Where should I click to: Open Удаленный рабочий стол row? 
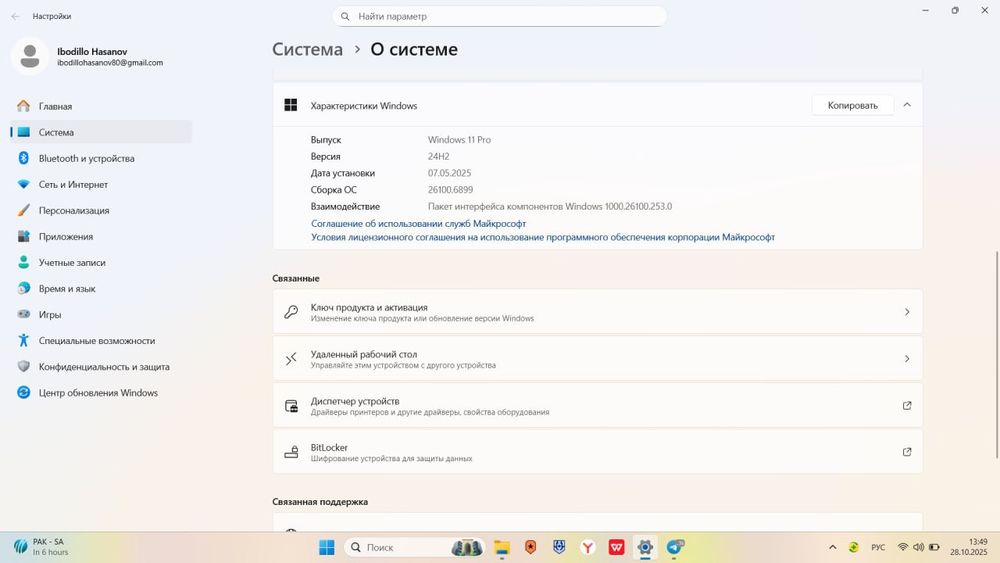598,359
